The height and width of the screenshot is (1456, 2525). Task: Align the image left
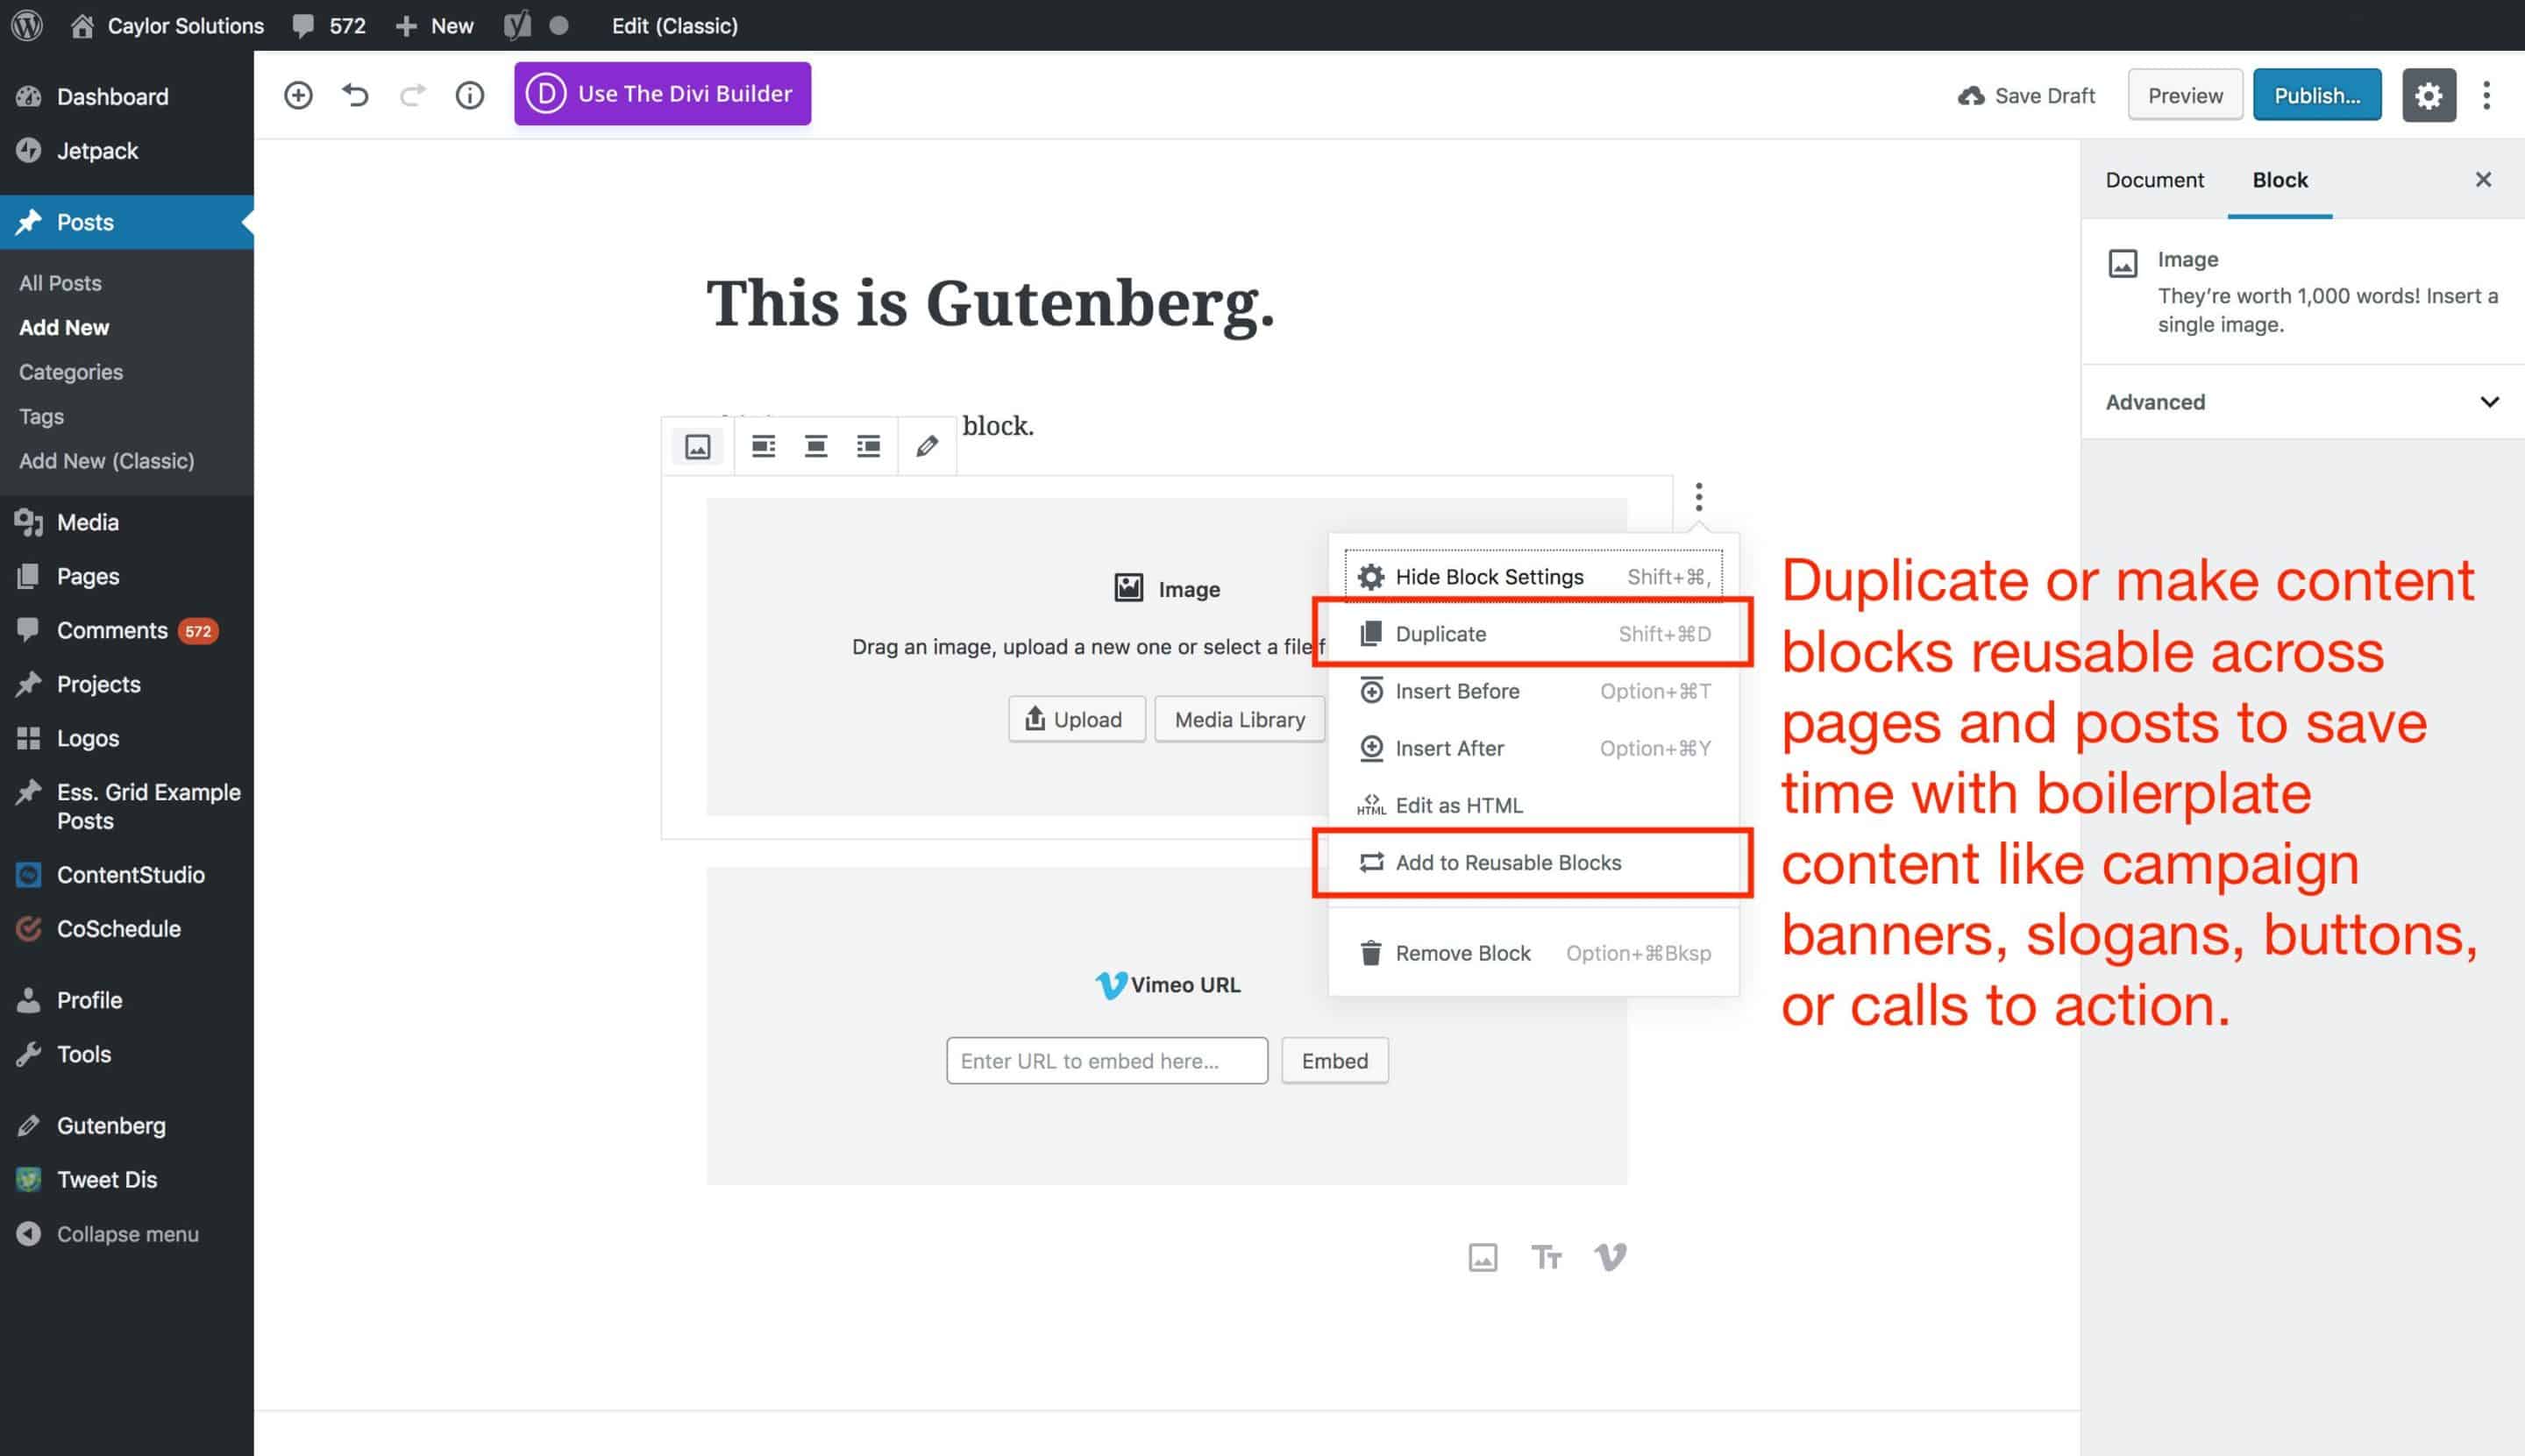(x=763, y=446)
